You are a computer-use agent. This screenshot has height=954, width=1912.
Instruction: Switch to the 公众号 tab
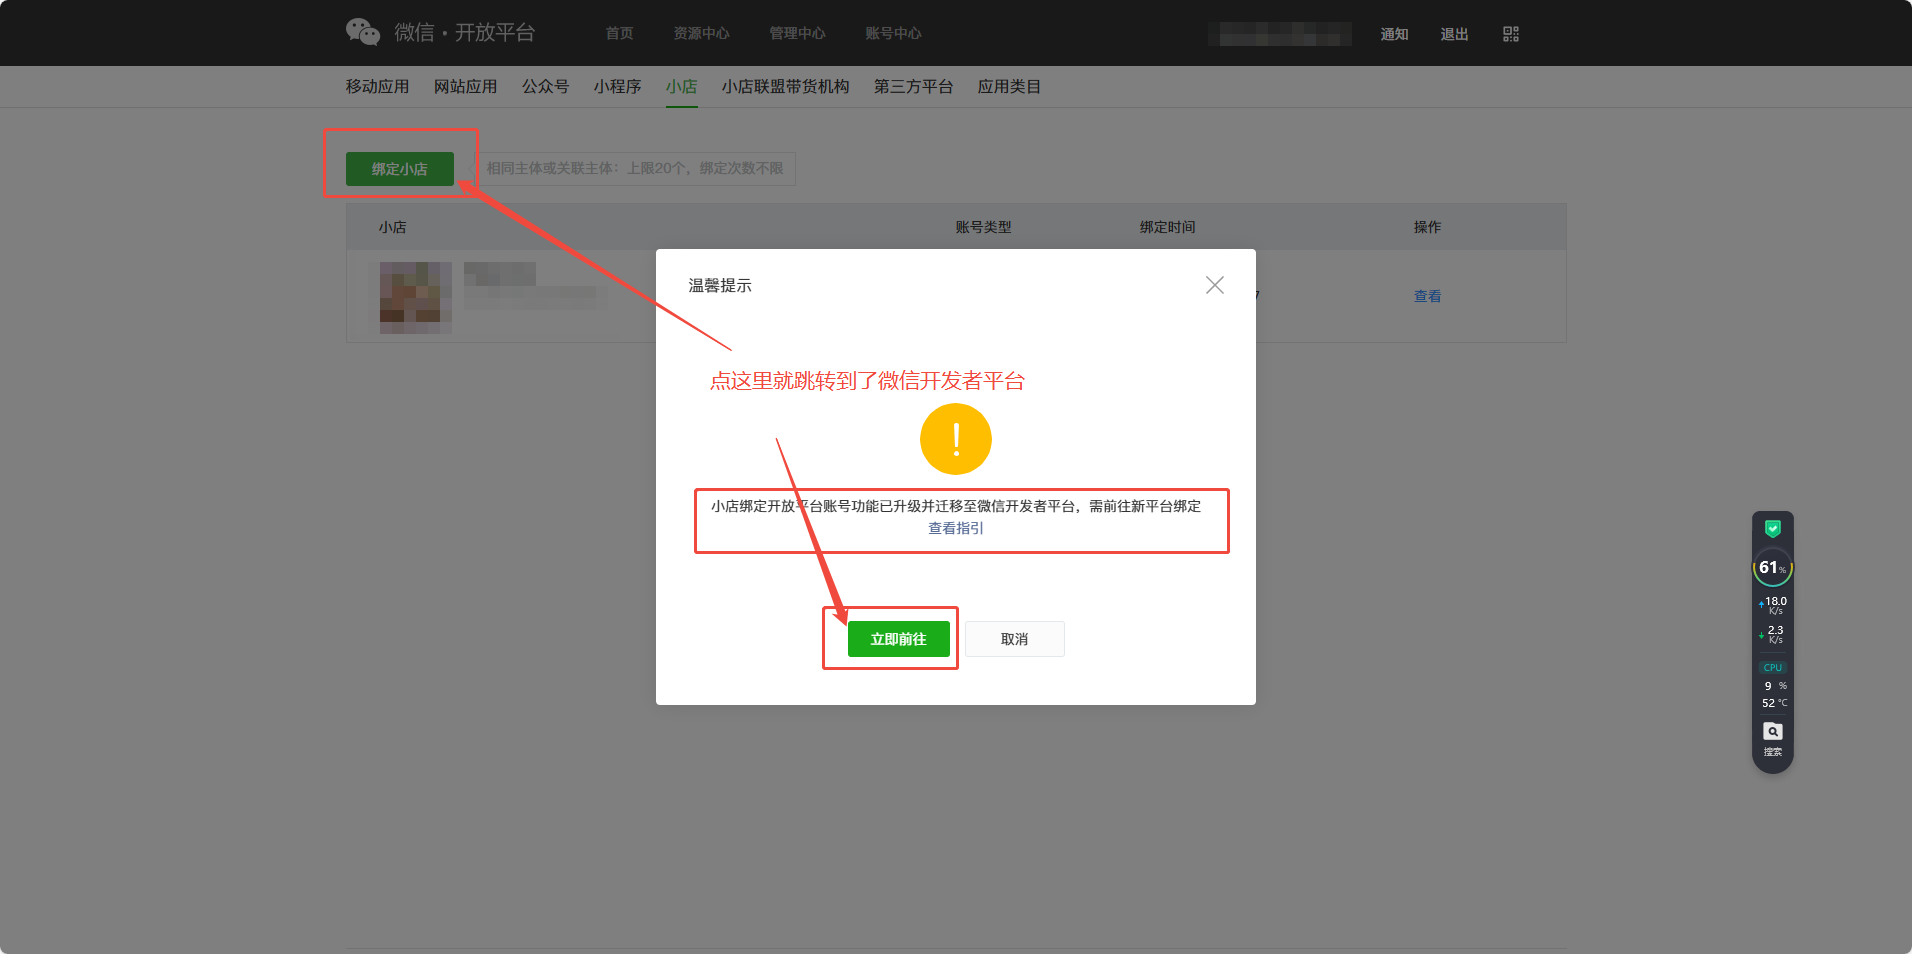546,87
